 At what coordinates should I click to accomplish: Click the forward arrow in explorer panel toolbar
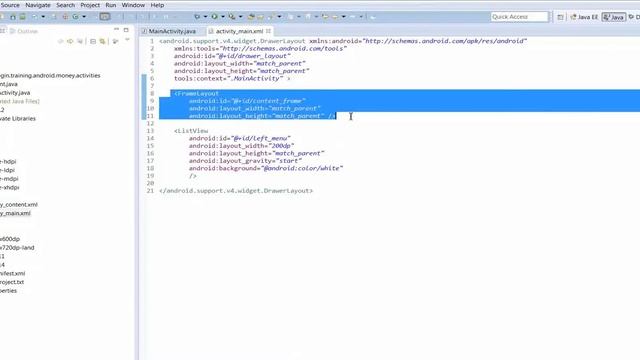pos(70,41)
